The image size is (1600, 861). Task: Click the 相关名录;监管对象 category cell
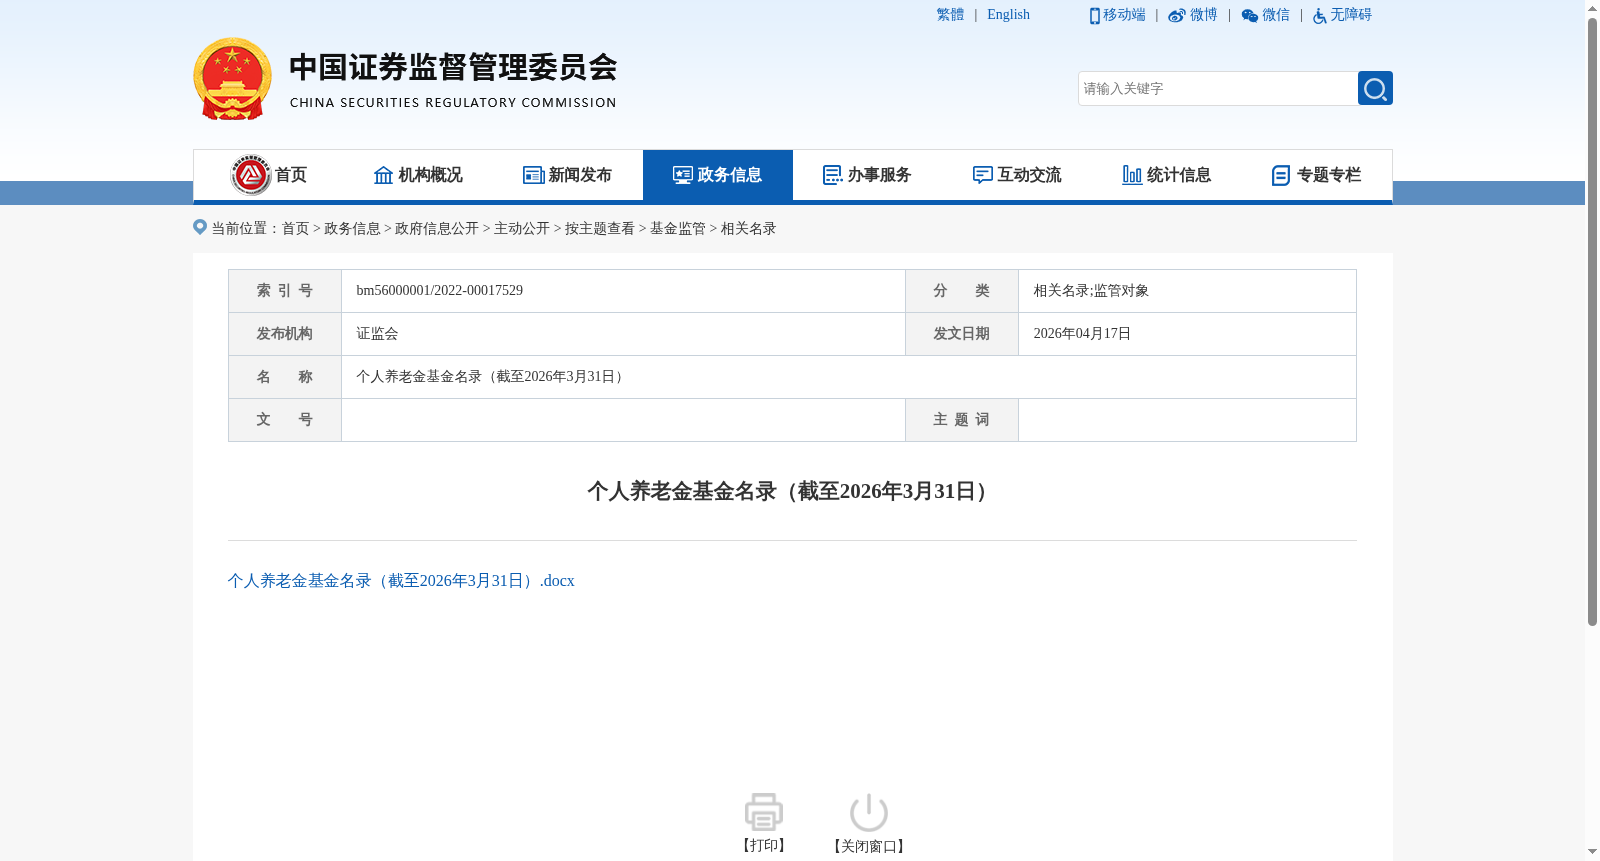[x=1187, y=291]
